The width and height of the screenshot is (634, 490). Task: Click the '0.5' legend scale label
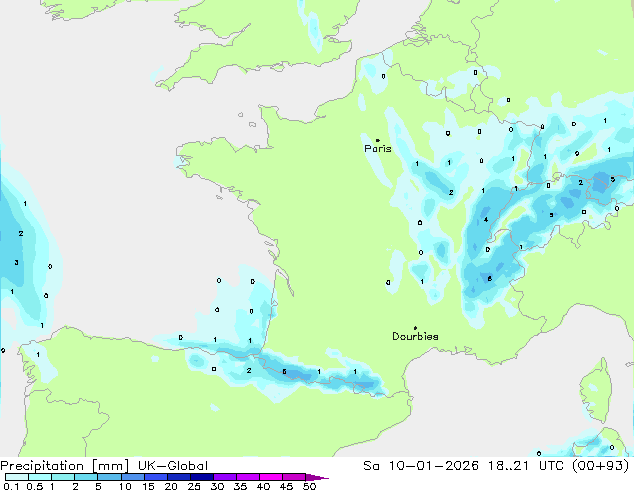(x=34, y=486)
